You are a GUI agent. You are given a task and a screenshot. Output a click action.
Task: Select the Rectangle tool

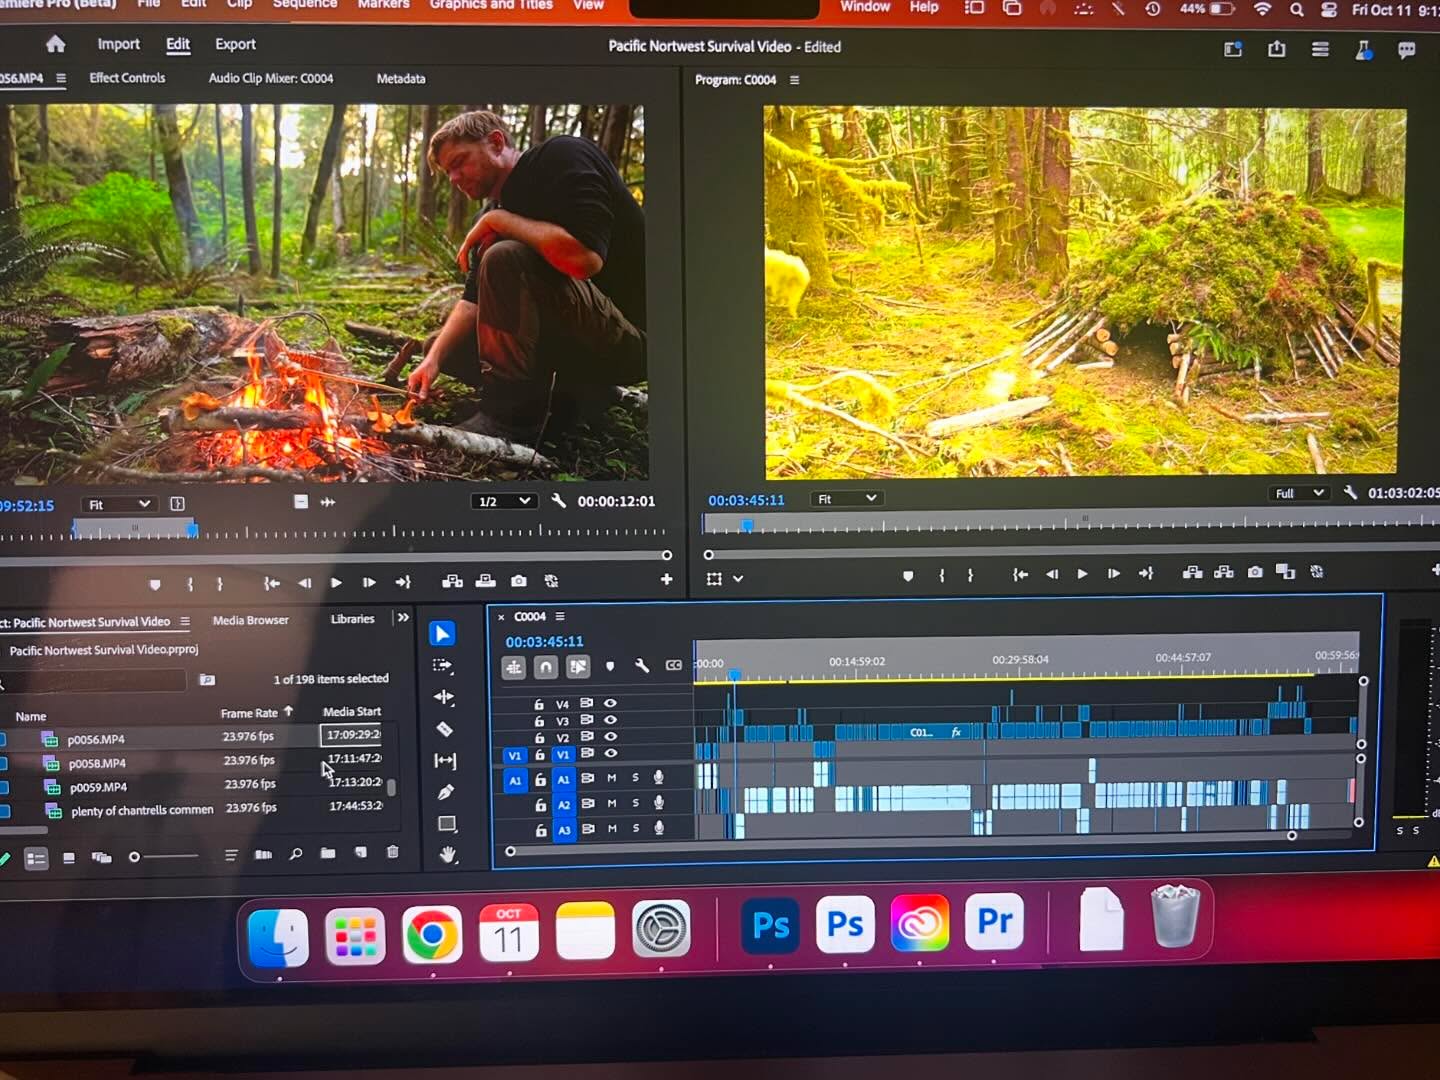(x=447, y=824)
